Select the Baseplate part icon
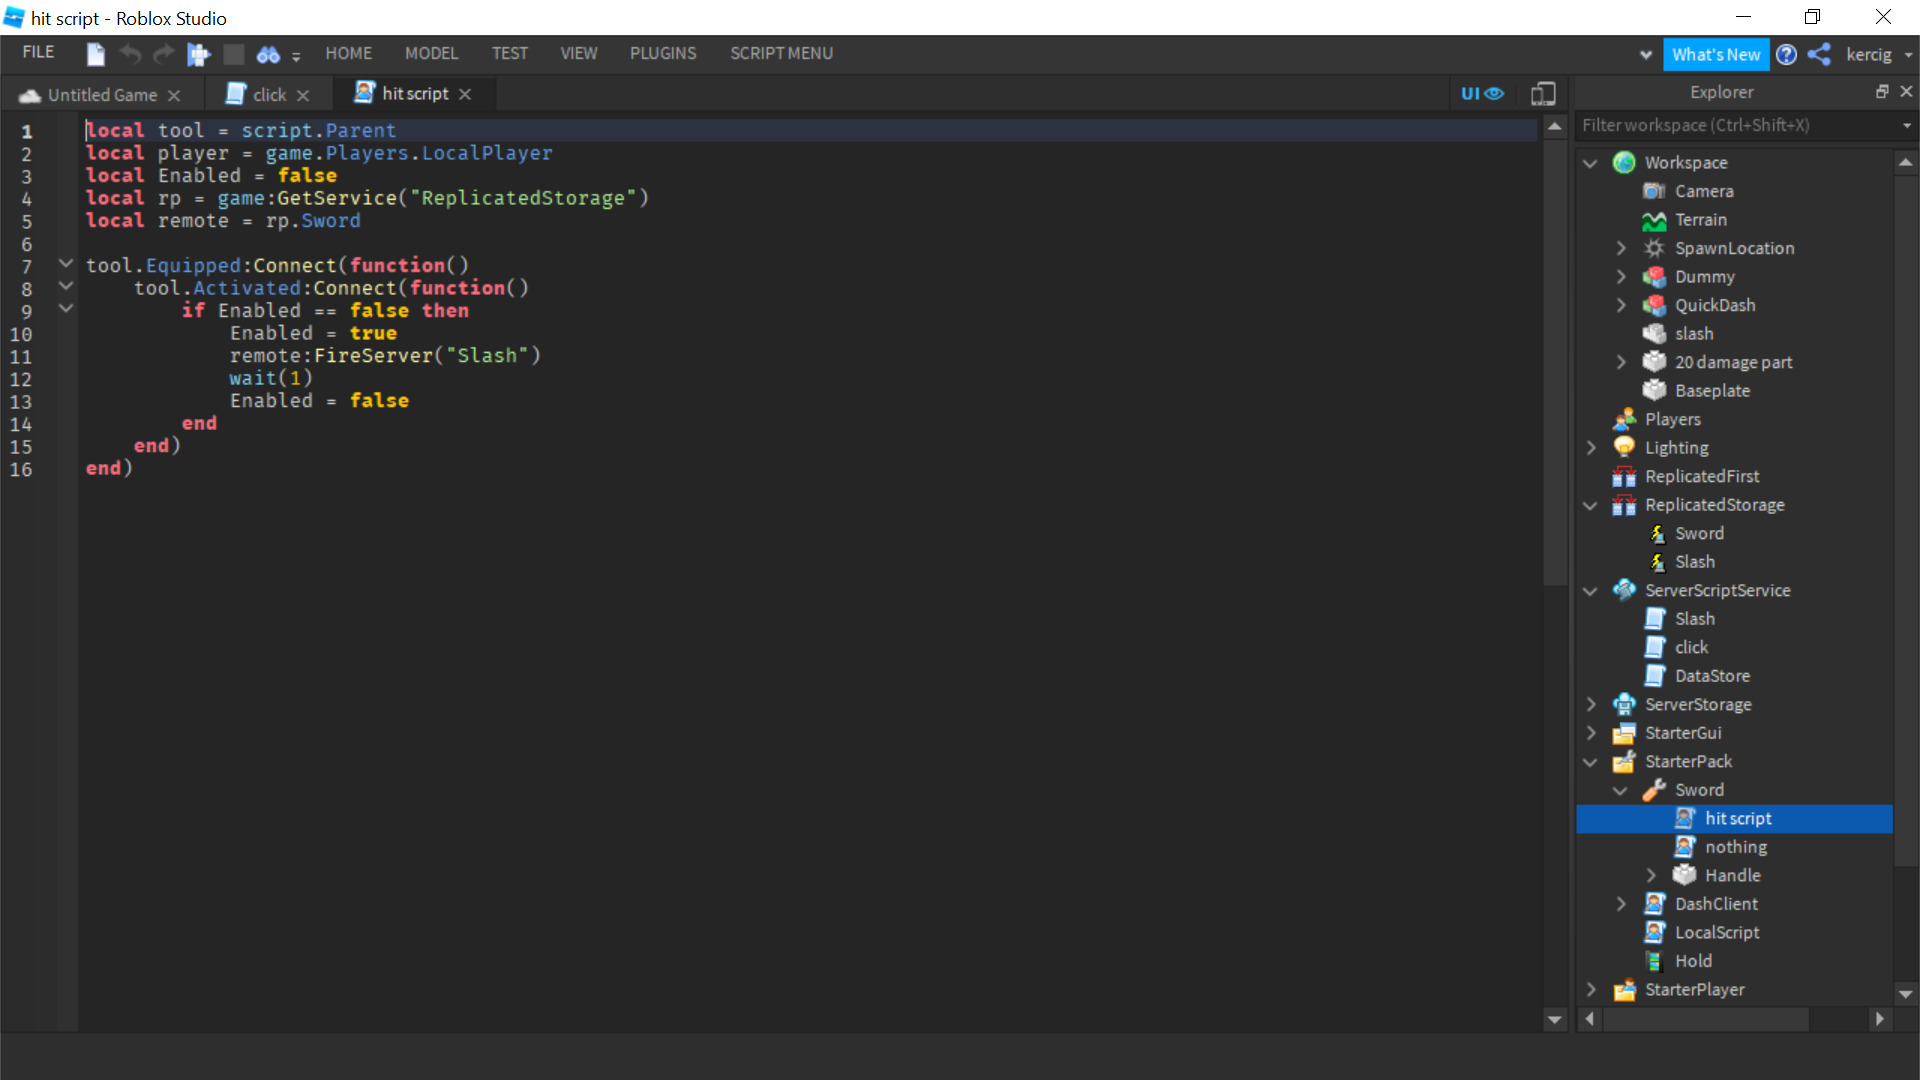This screenshot has width=1920, height=1080. 1655,391
